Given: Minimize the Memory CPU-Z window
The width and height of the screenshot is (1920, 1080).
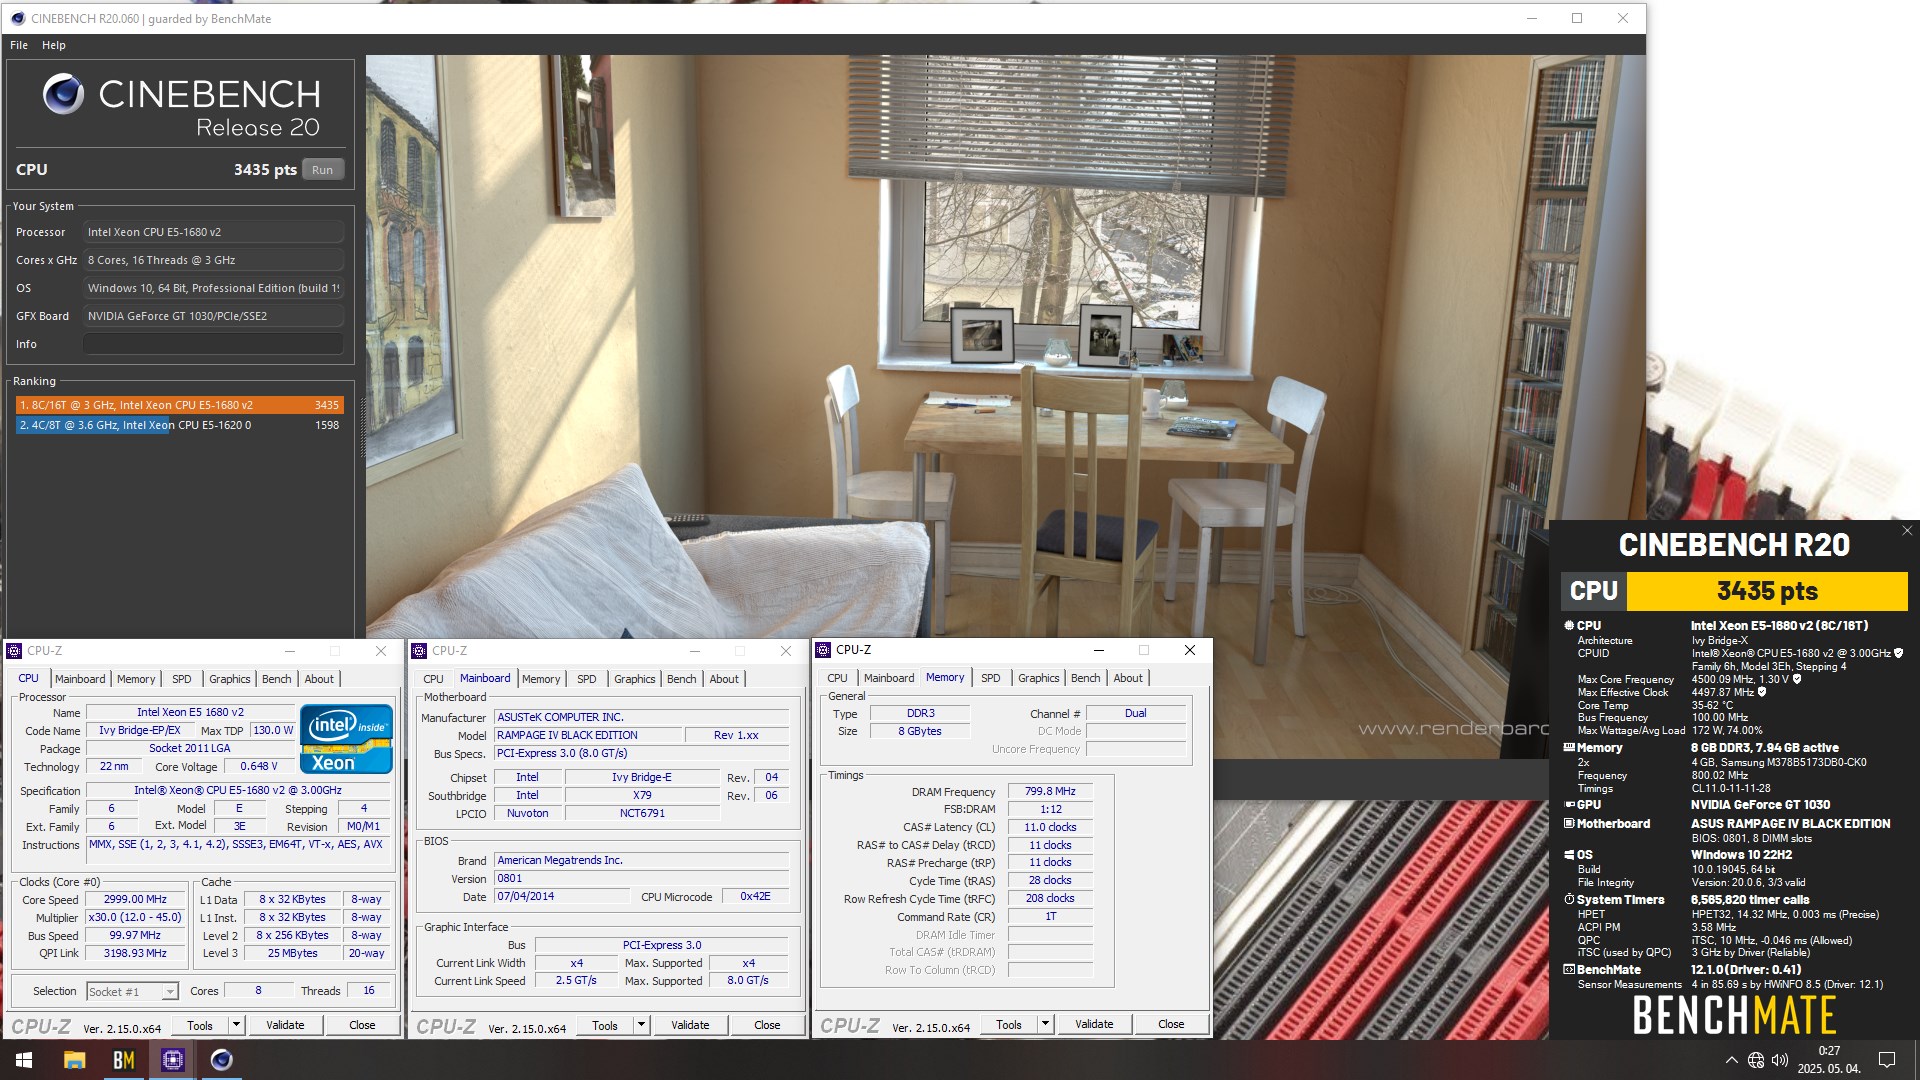Looking at the screenshot, I should pos(1098,650).
